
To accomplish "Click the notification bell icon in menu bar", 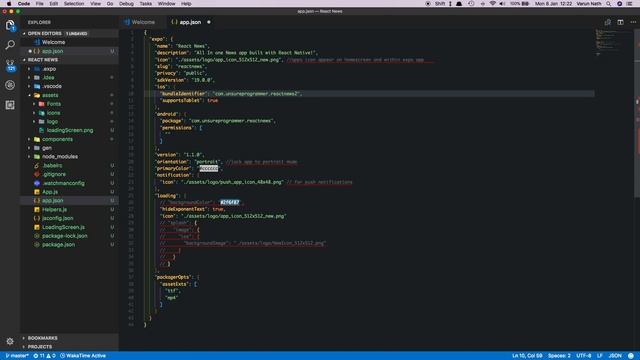I will tap(459, 4).
